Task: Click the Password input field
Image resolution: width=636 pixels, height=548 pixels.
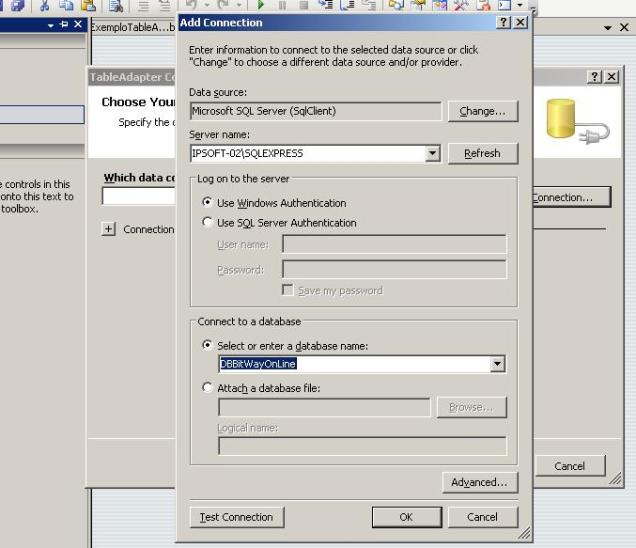Action: pos(394,269)
